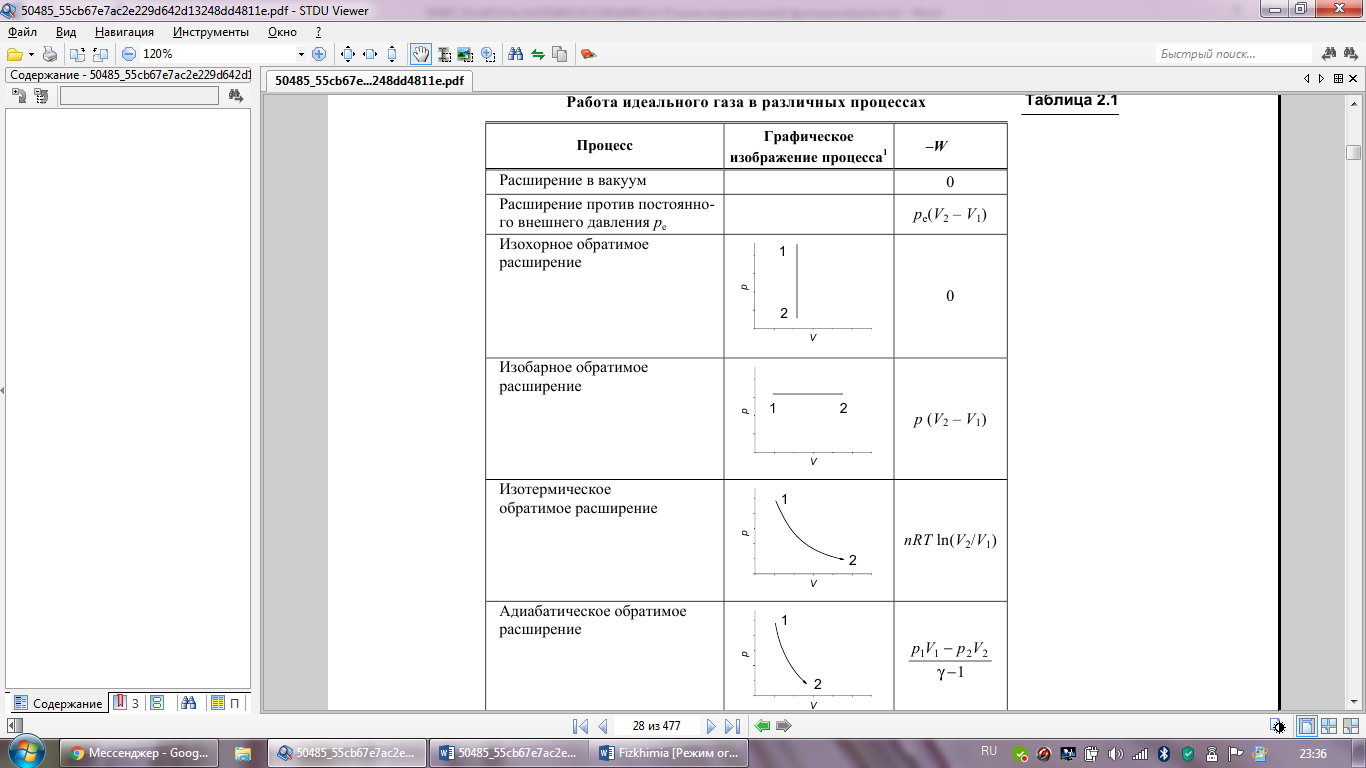This screenshot has height=768, width=1366.
Task: Switch to the П sidebar tab
Action: pos(225,703)
